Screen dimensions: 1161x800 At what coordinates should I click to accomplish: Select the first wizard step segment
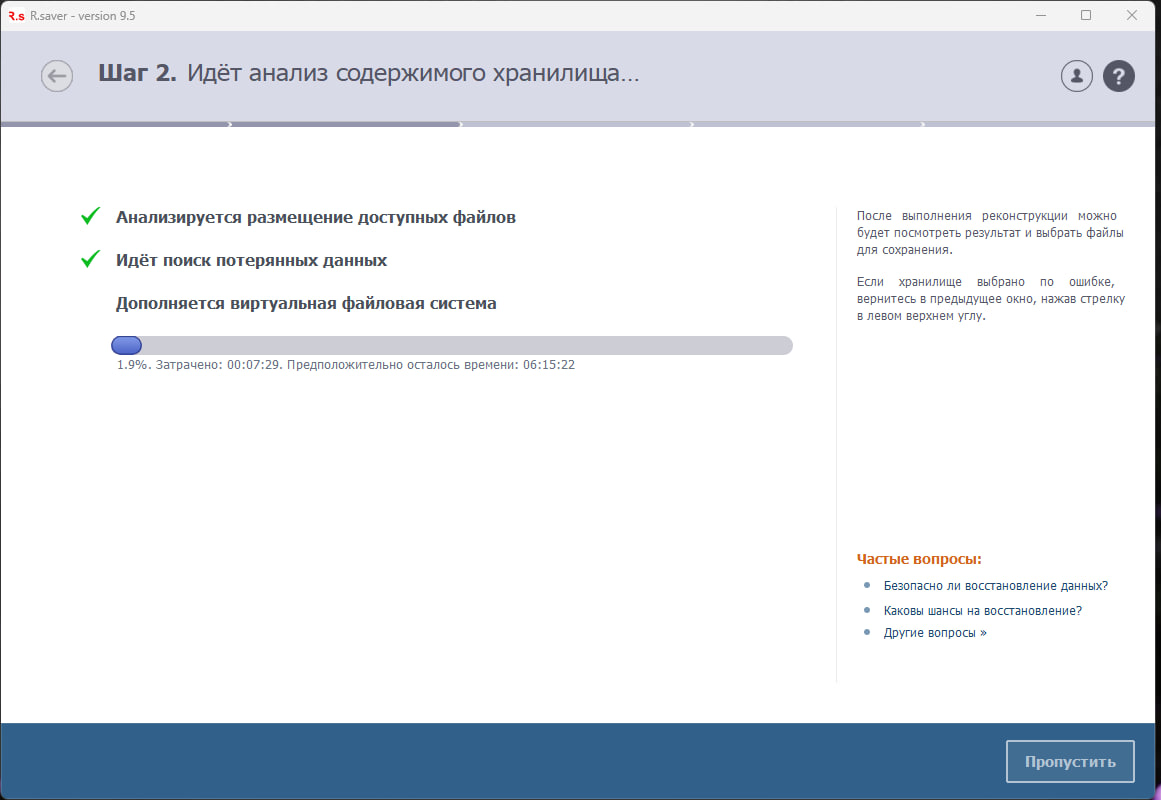coord(115,125)
